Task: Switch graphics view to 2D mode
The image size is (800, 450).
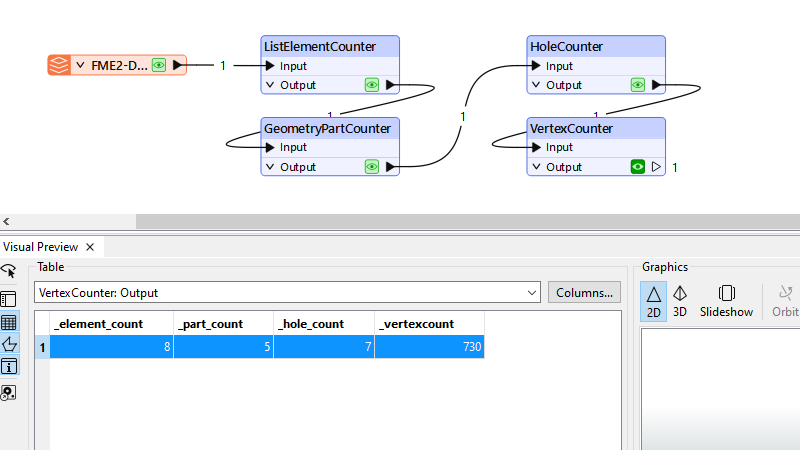Action: tap(653, 300)
